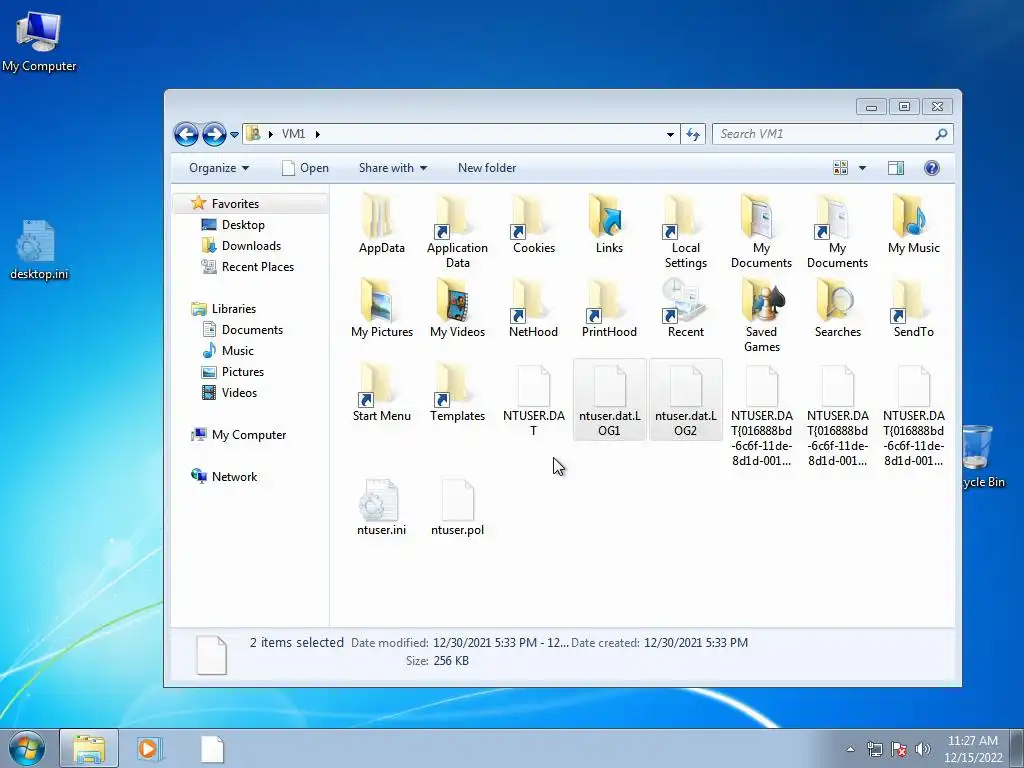Select the Searches folder
Viewport: 1024px width, 768px height.
[x=837, y=308]
